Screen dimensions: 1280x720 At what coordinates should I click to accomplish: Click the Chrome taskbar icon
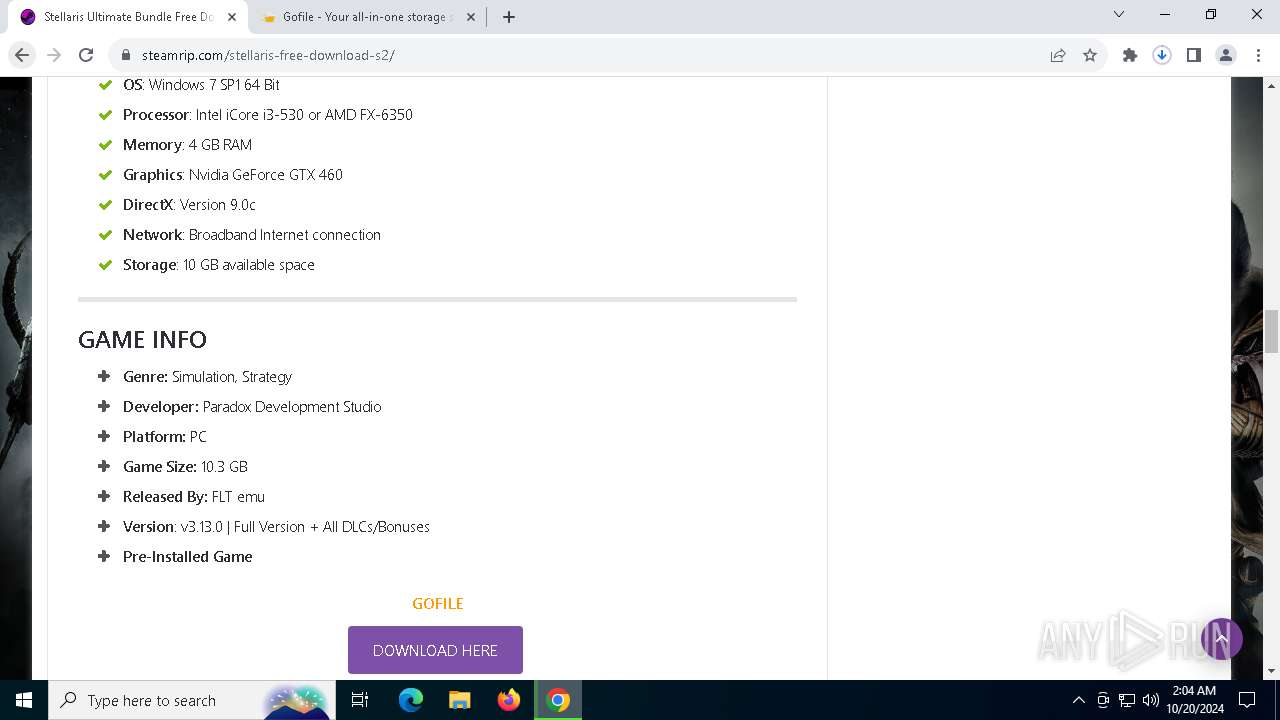click(x=558, y=700)
